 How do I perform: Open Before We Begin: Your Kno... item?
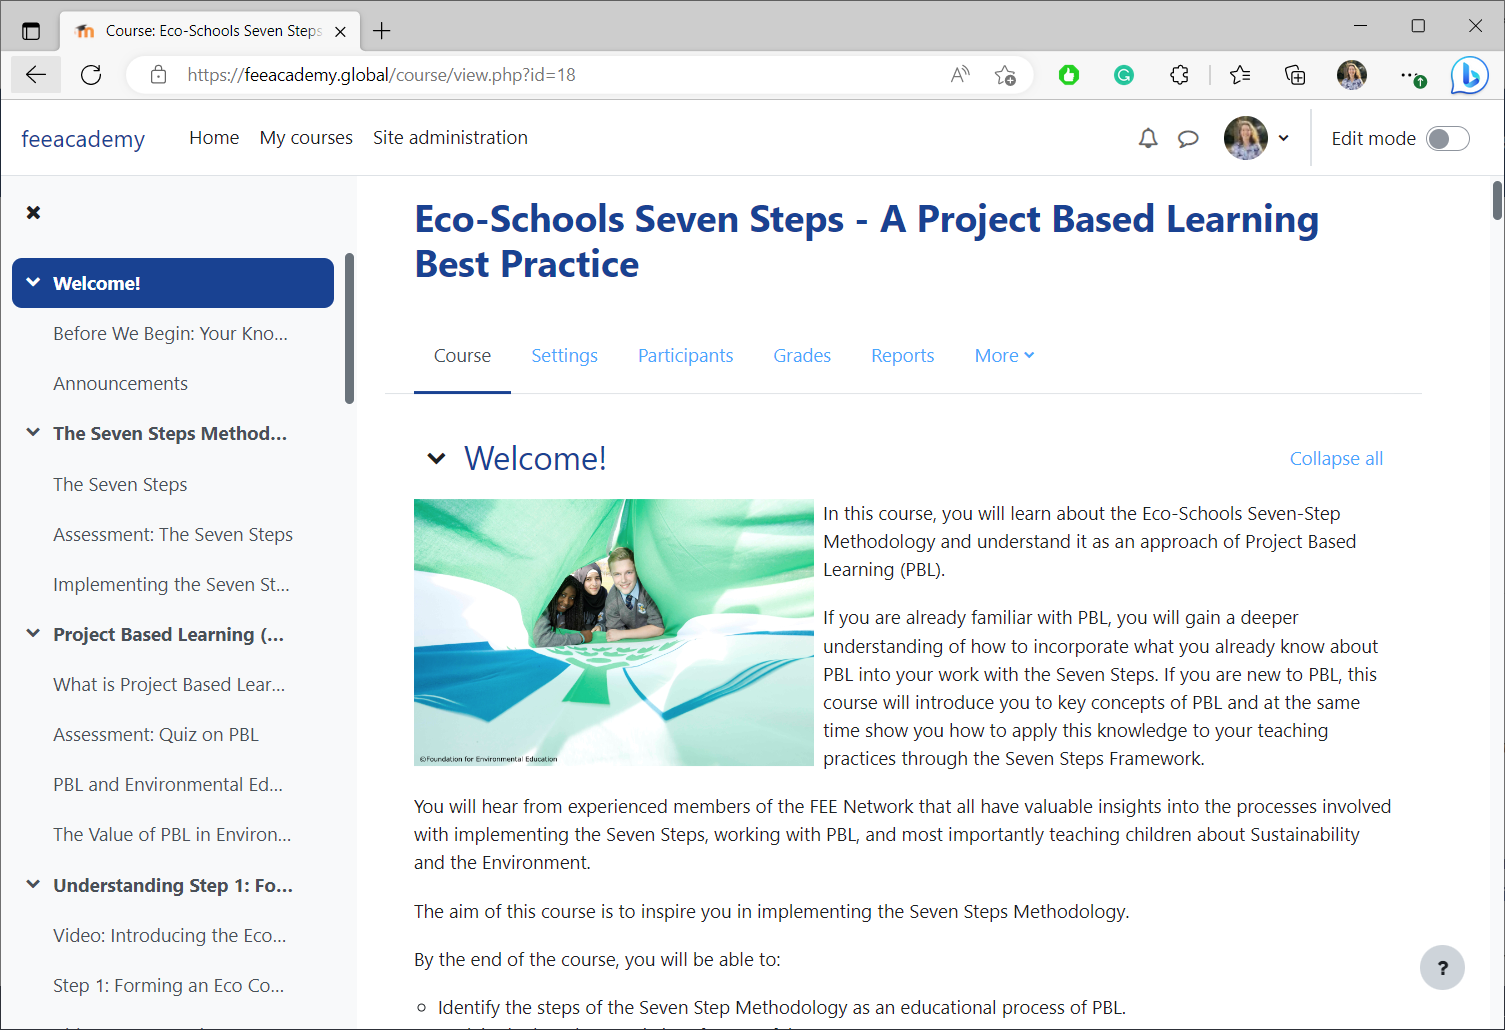[x=170, y=333]
